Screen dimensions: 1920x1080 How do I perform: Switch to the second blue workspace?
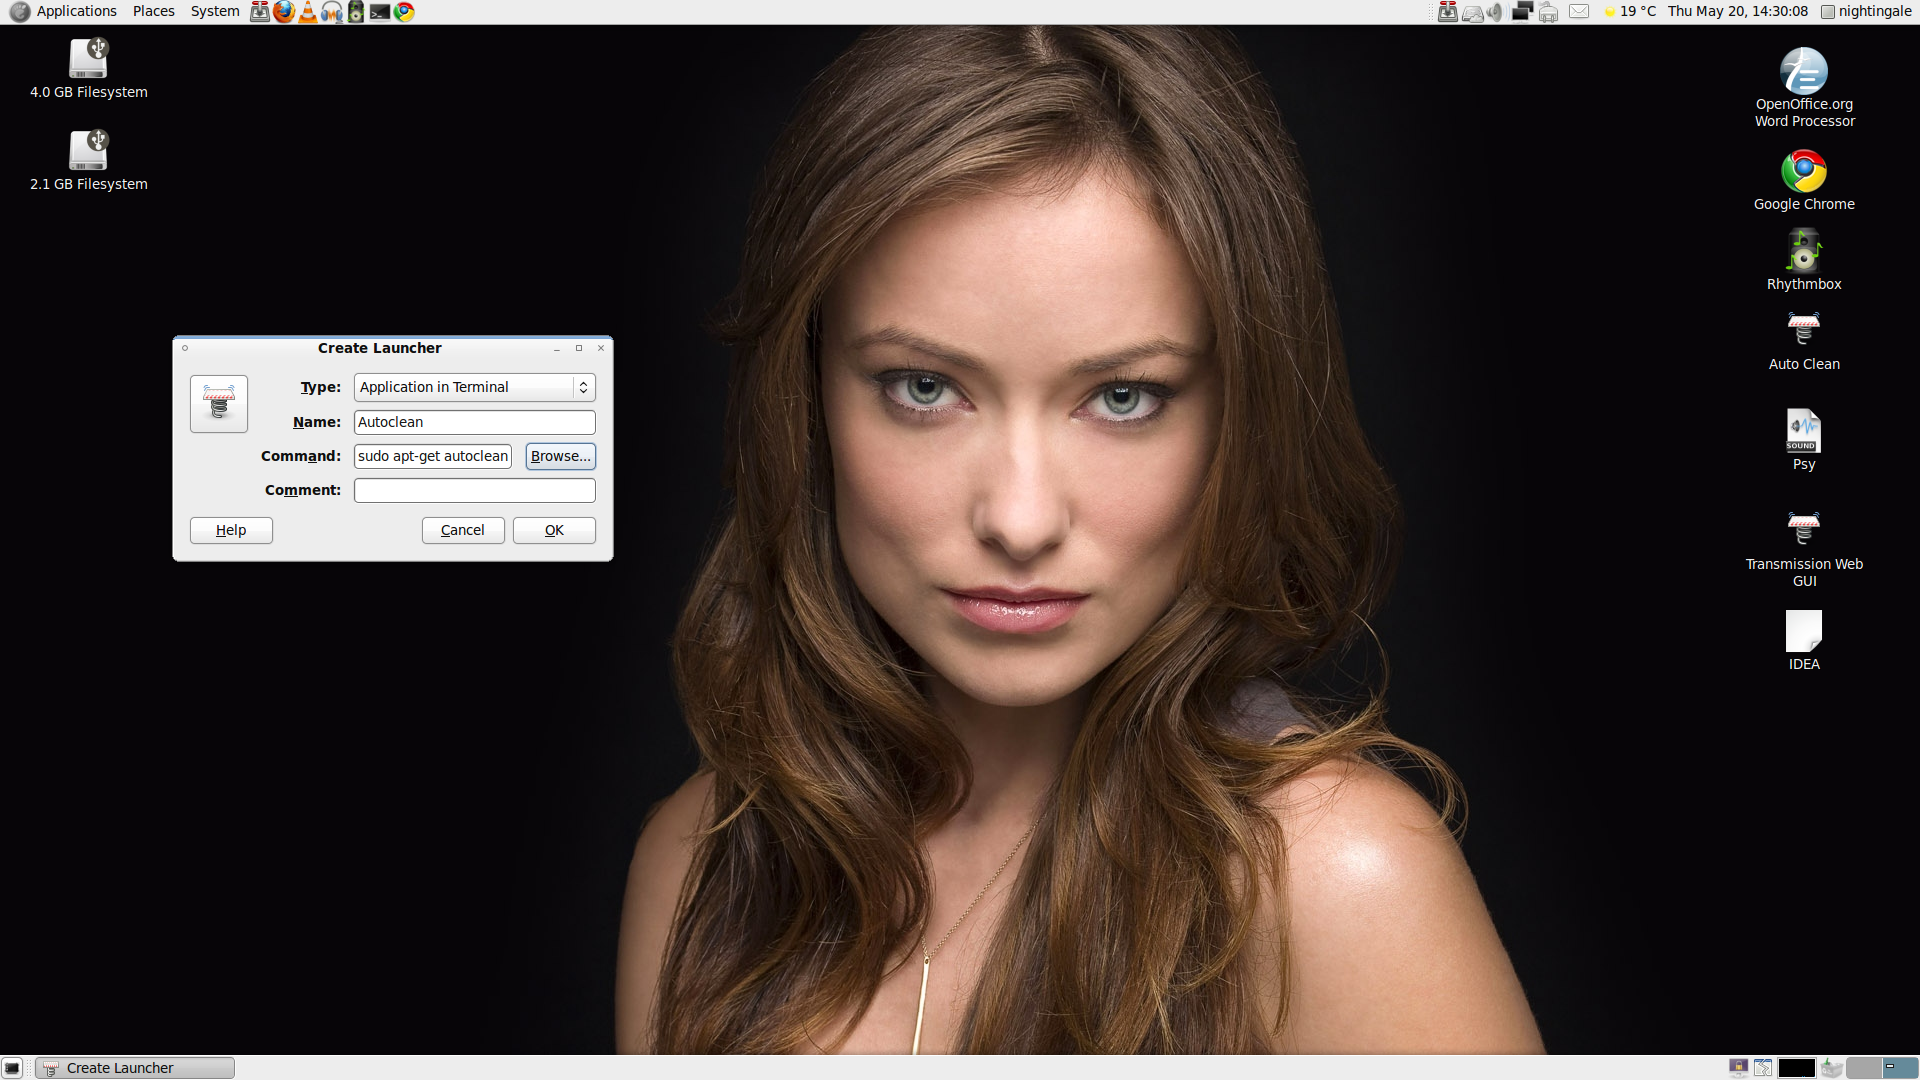(1901, 1068)
